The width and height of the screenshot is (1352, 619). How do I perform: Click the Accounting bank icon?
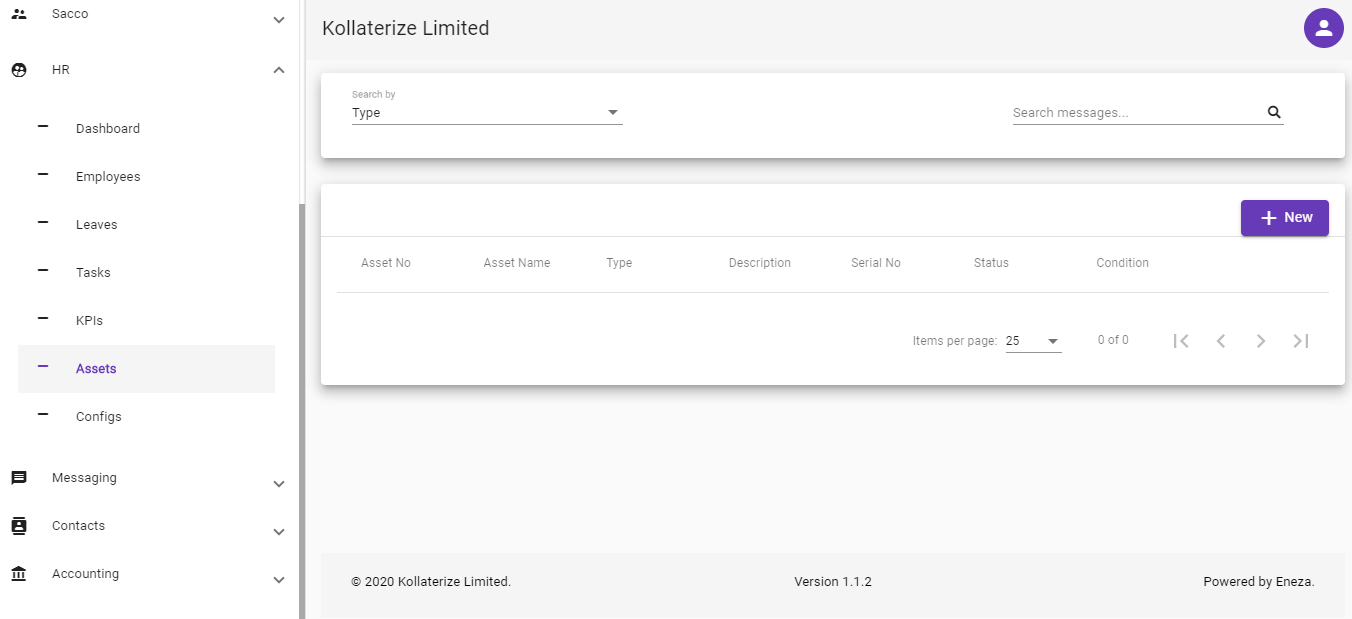click(19, 574)
